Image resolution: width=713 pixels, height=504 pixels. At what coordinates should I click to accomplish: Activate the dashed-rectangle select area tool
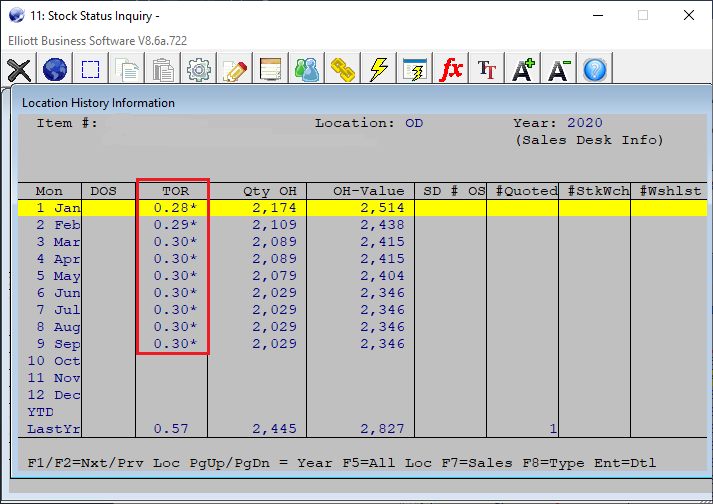[90, 69]
